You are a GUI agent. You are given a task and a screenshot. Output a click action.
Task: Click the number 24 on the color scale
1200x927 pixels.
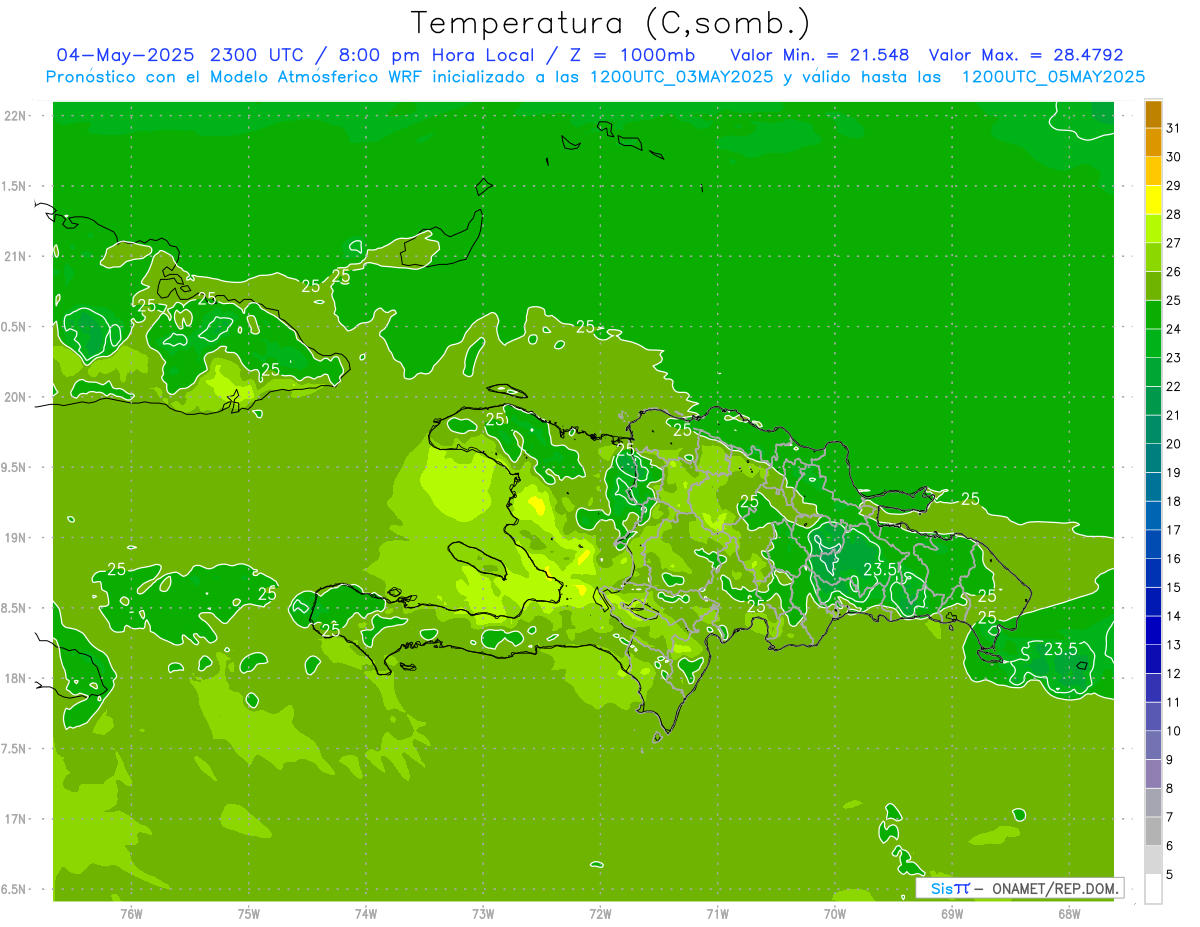pos(1174,329)
